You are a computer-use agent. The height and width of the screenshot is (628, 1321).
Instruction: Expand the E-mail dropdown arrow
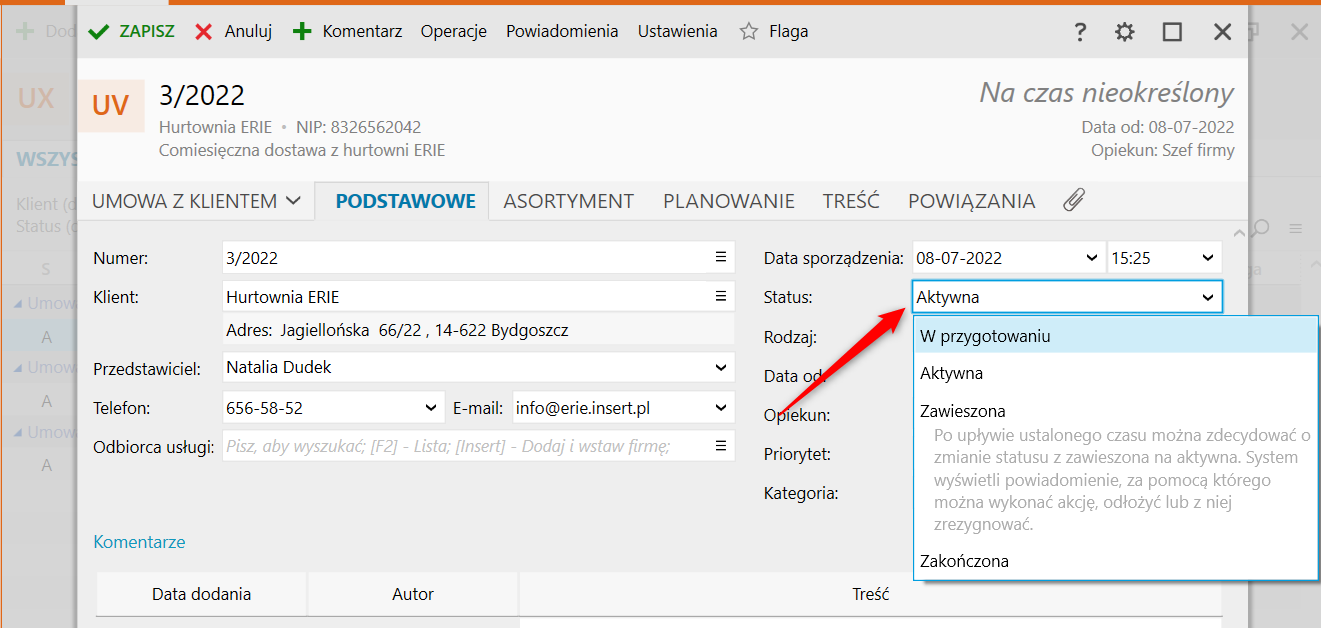[722, 407]
